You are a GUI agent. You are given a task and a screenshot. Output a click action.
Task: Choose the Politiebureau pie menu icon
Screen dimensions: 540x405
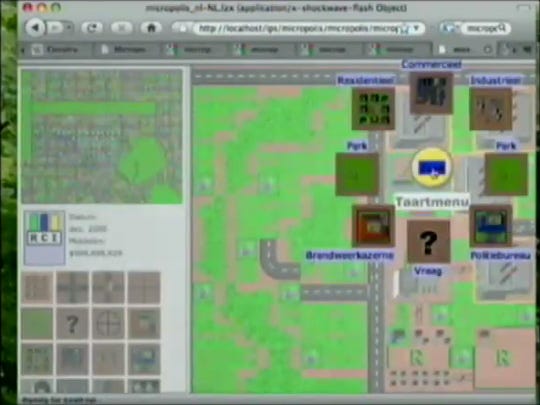(491, 226)
